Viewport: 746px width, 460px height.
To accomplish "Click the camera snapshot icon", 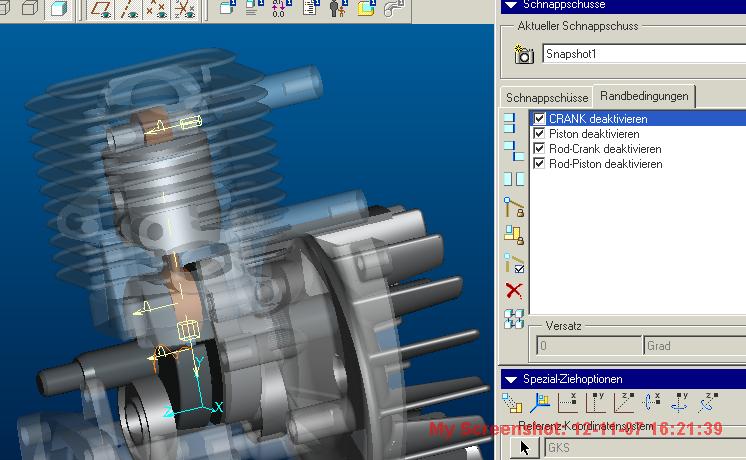I will 523,55.
